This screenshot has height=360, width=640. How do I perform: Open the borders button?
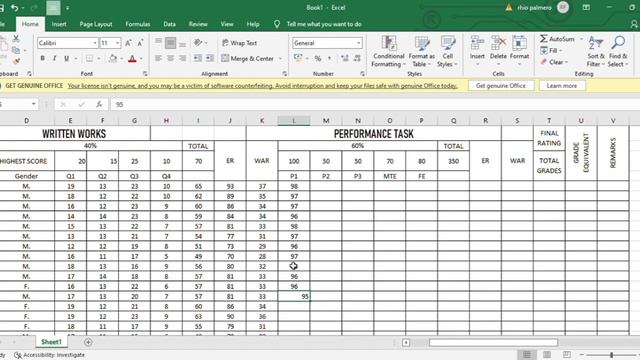click(x=89, y=58)
